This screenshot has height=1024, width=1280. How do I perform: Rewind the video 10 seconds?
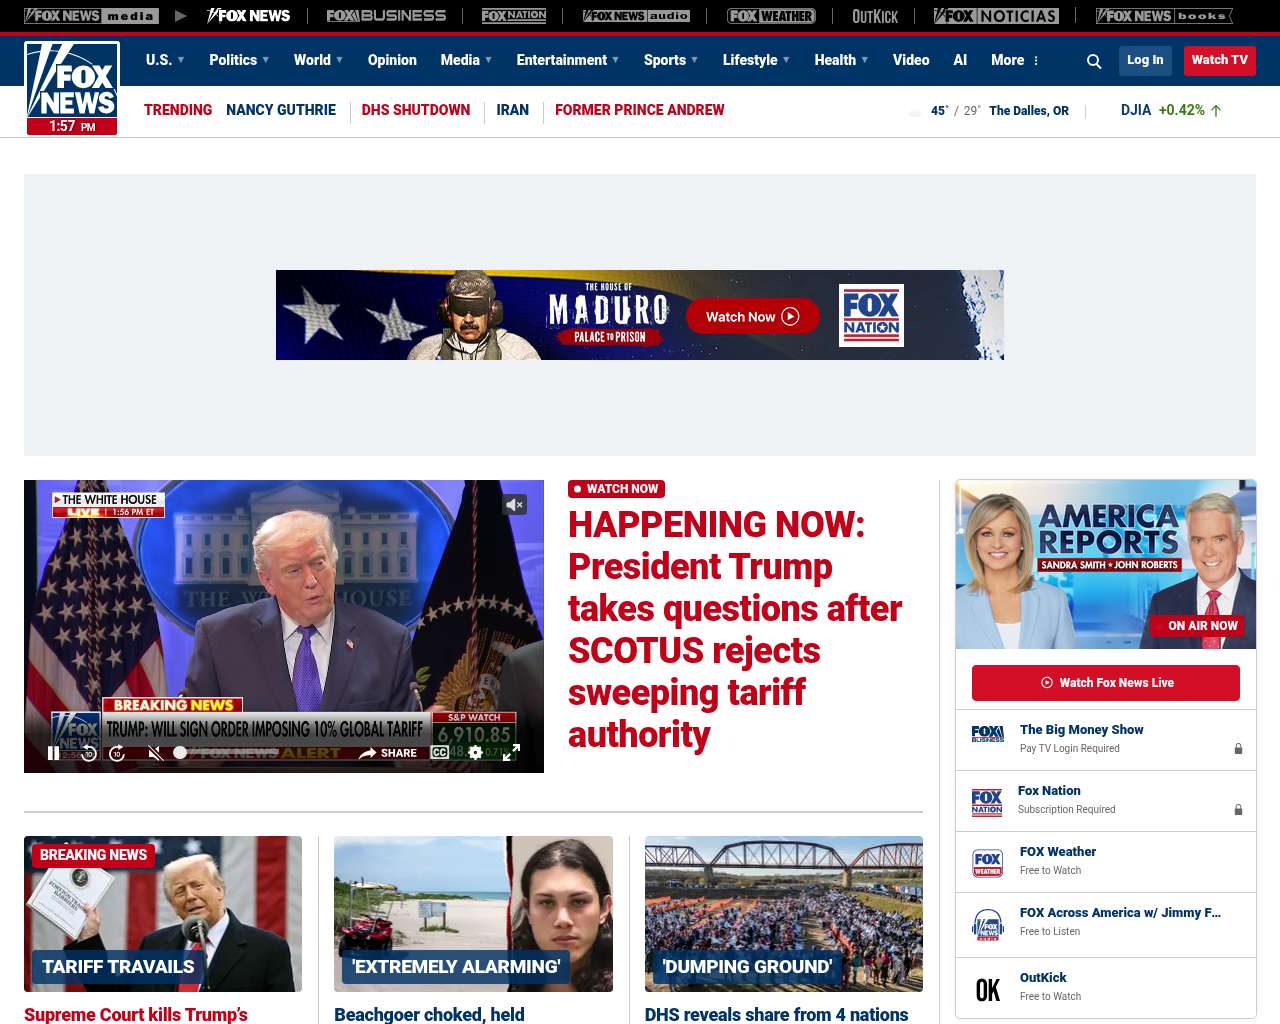[89, 753]
